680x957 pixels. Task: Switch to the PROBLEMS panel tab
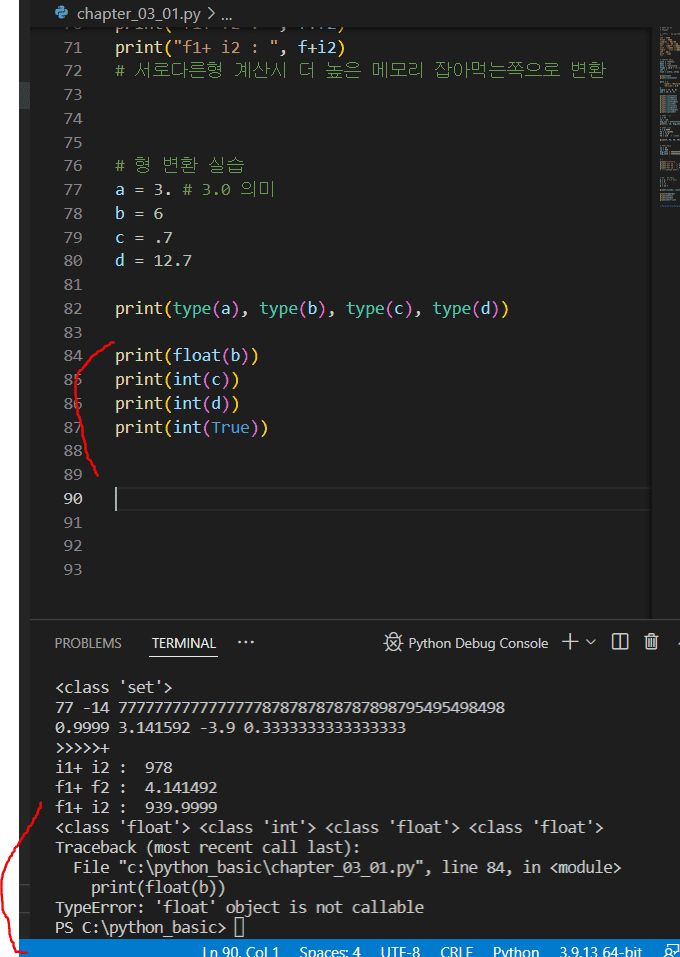pos(88,643)
